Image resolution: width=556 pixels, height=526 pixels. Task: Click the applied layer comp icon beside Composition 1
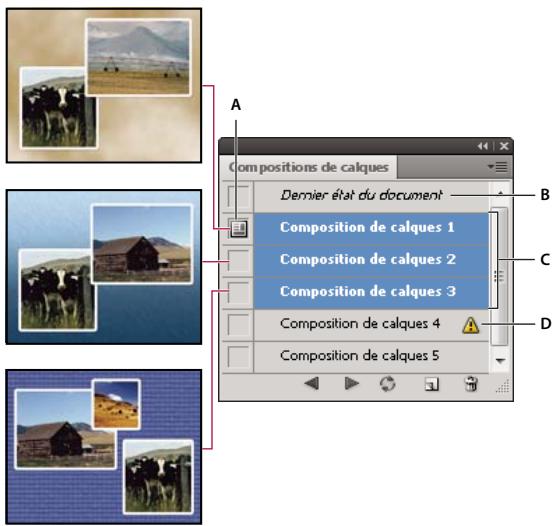[239, 228]
